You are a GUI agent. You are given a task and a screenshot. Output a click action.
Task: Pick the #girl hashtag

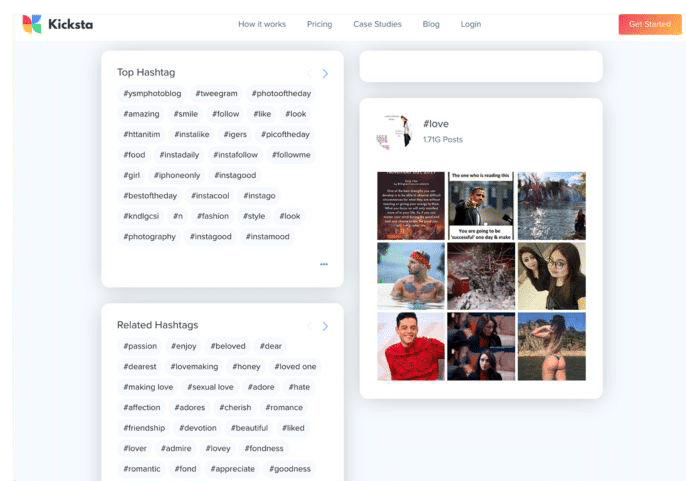(x=132, y=175)
